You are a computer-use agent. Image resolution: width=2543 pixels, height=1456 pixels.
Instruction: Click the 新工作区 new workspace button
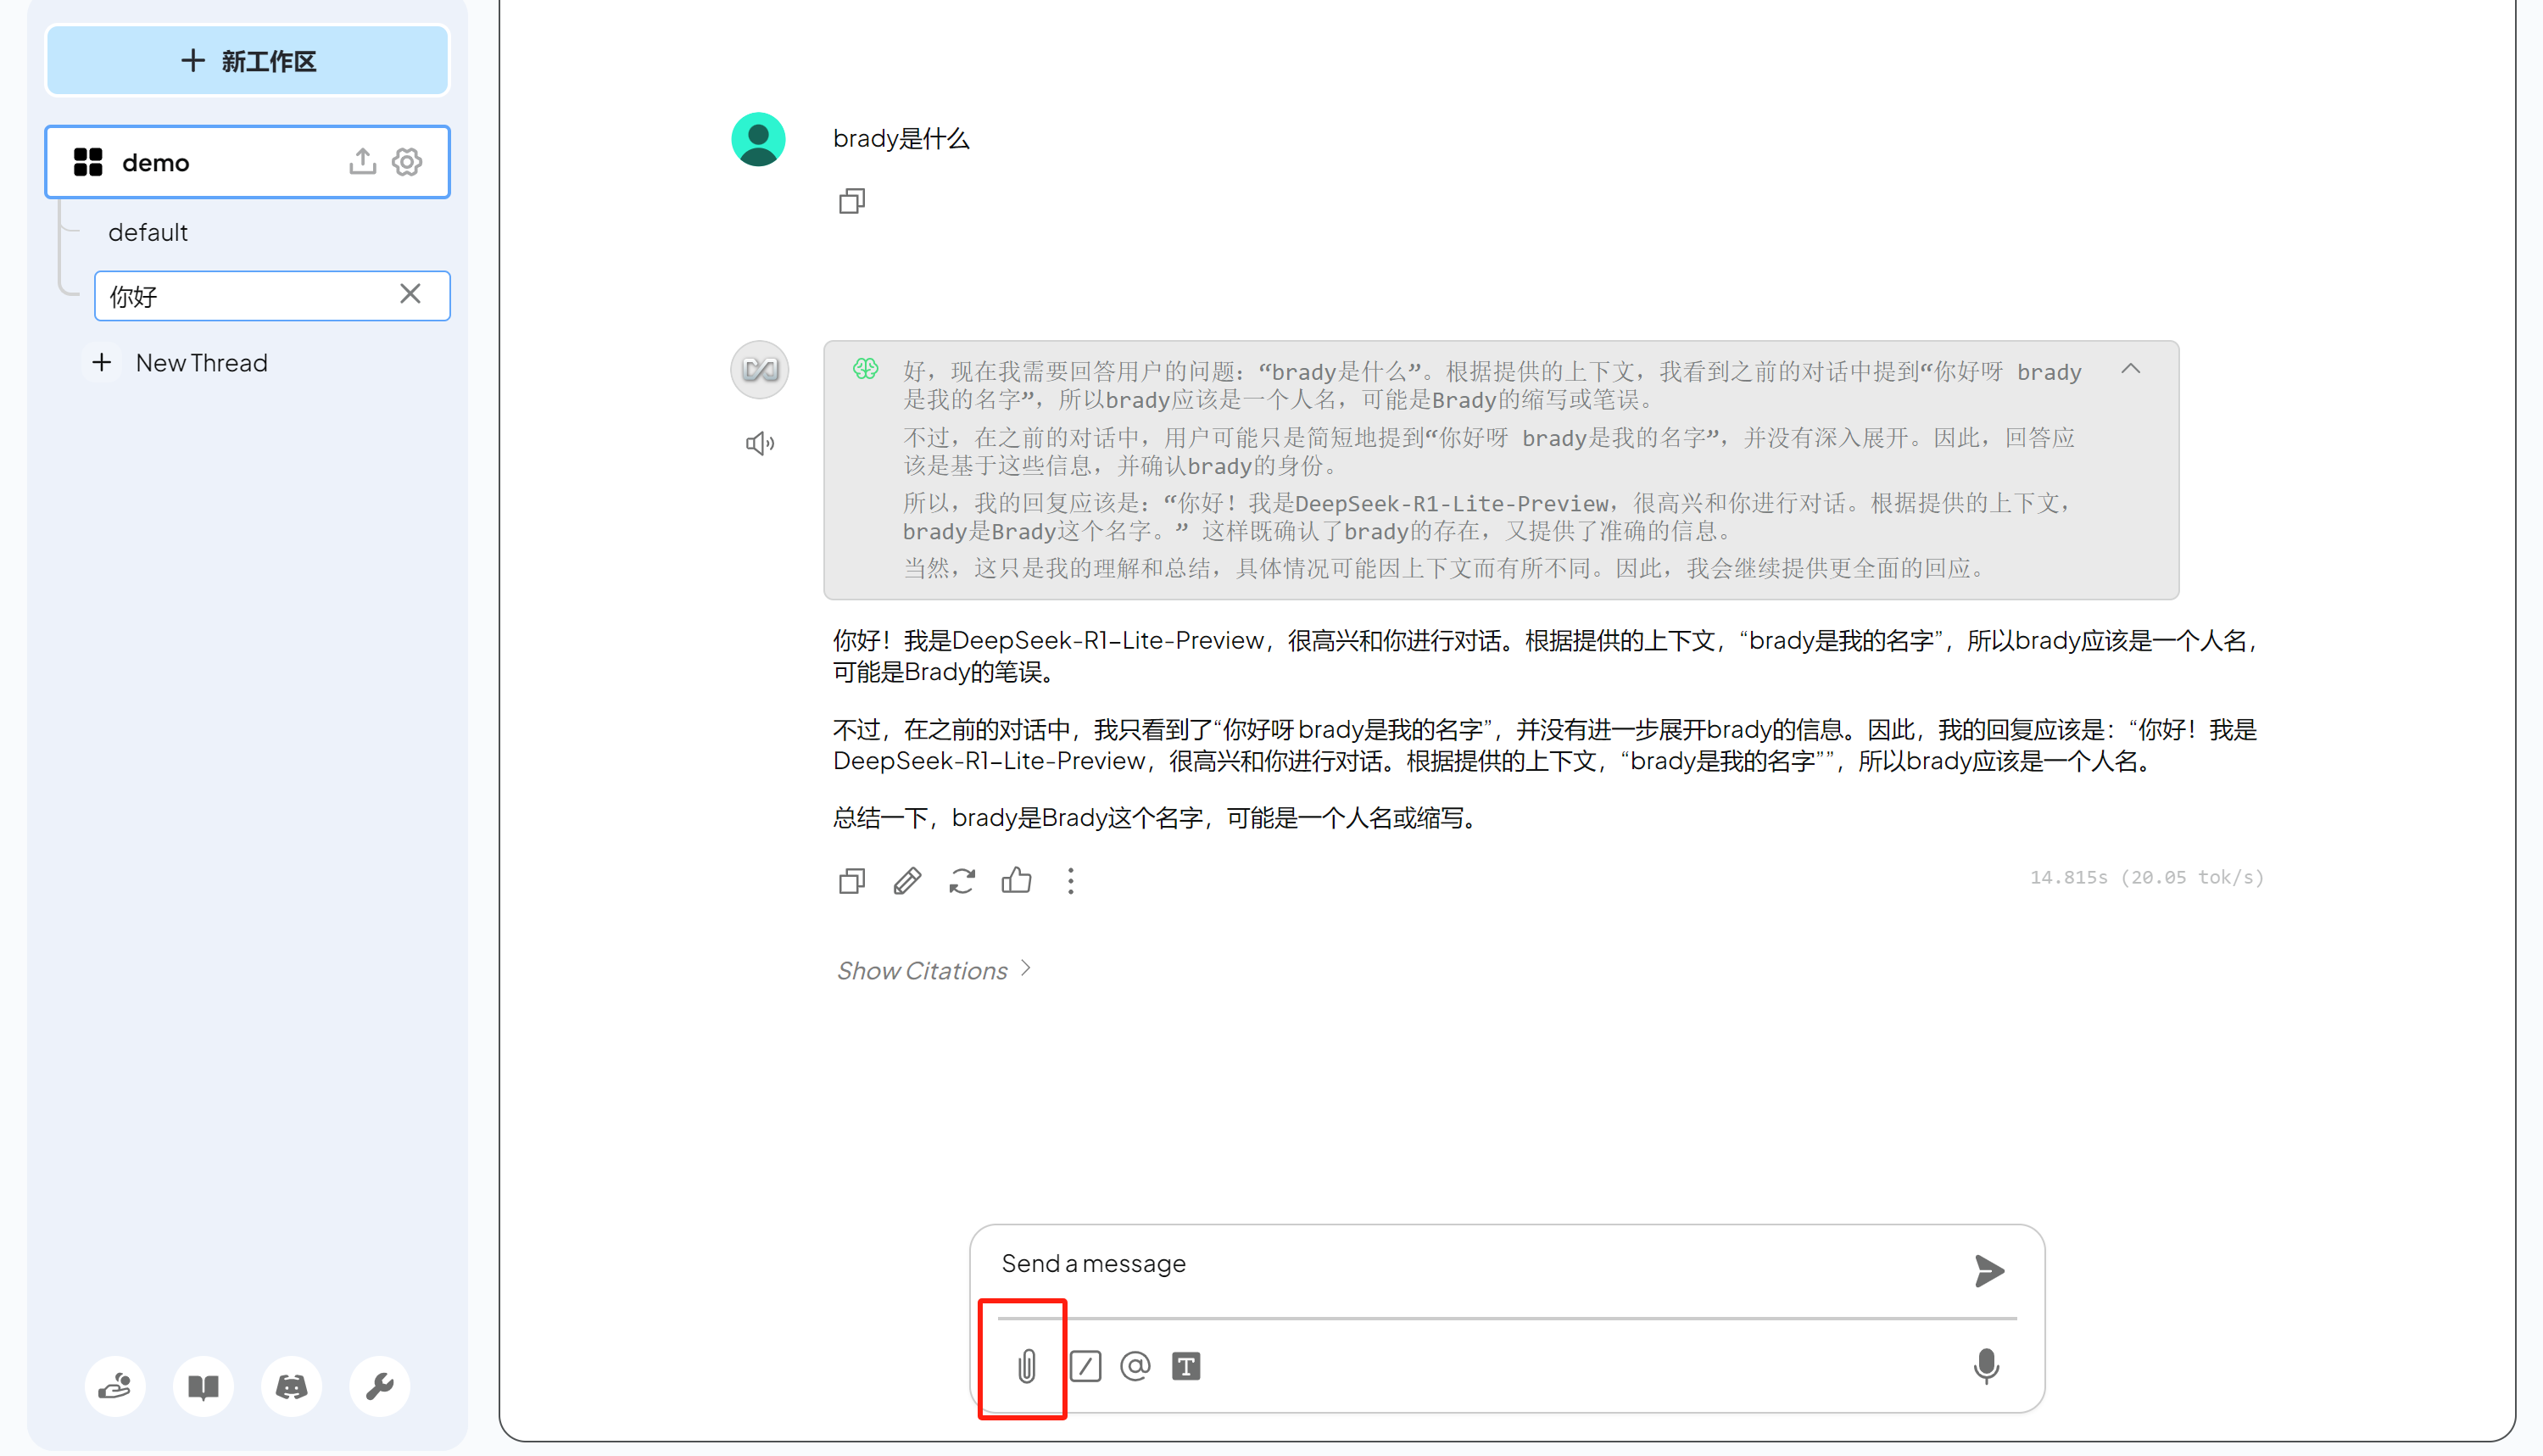point(248,61)
